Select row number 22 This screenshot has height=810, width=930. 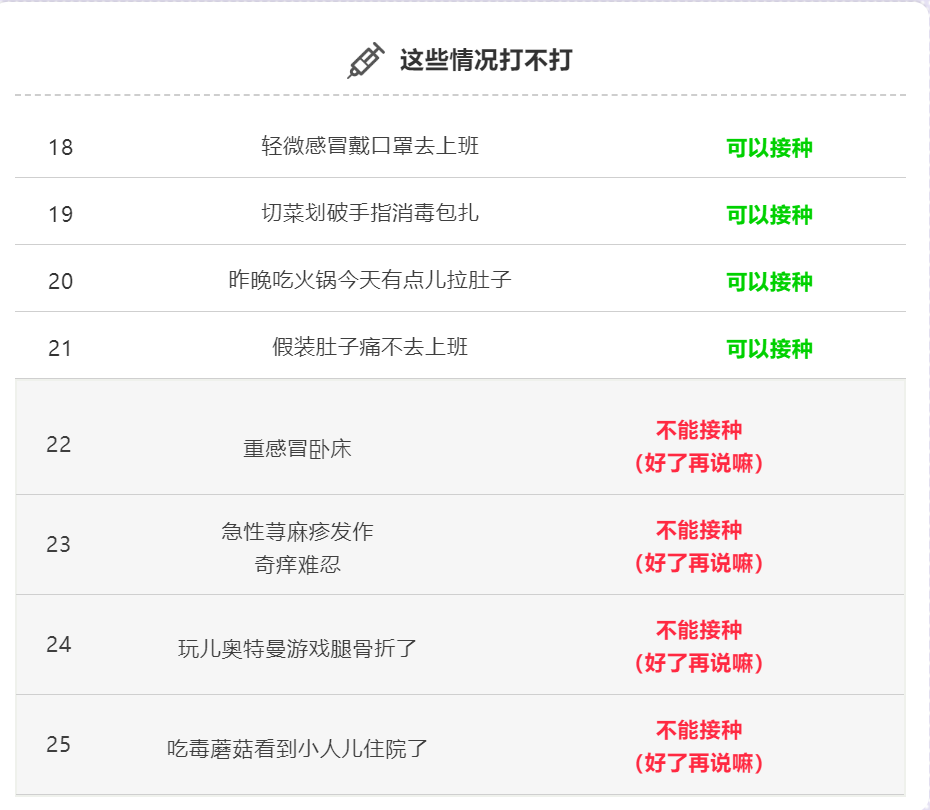pos(59,444)
